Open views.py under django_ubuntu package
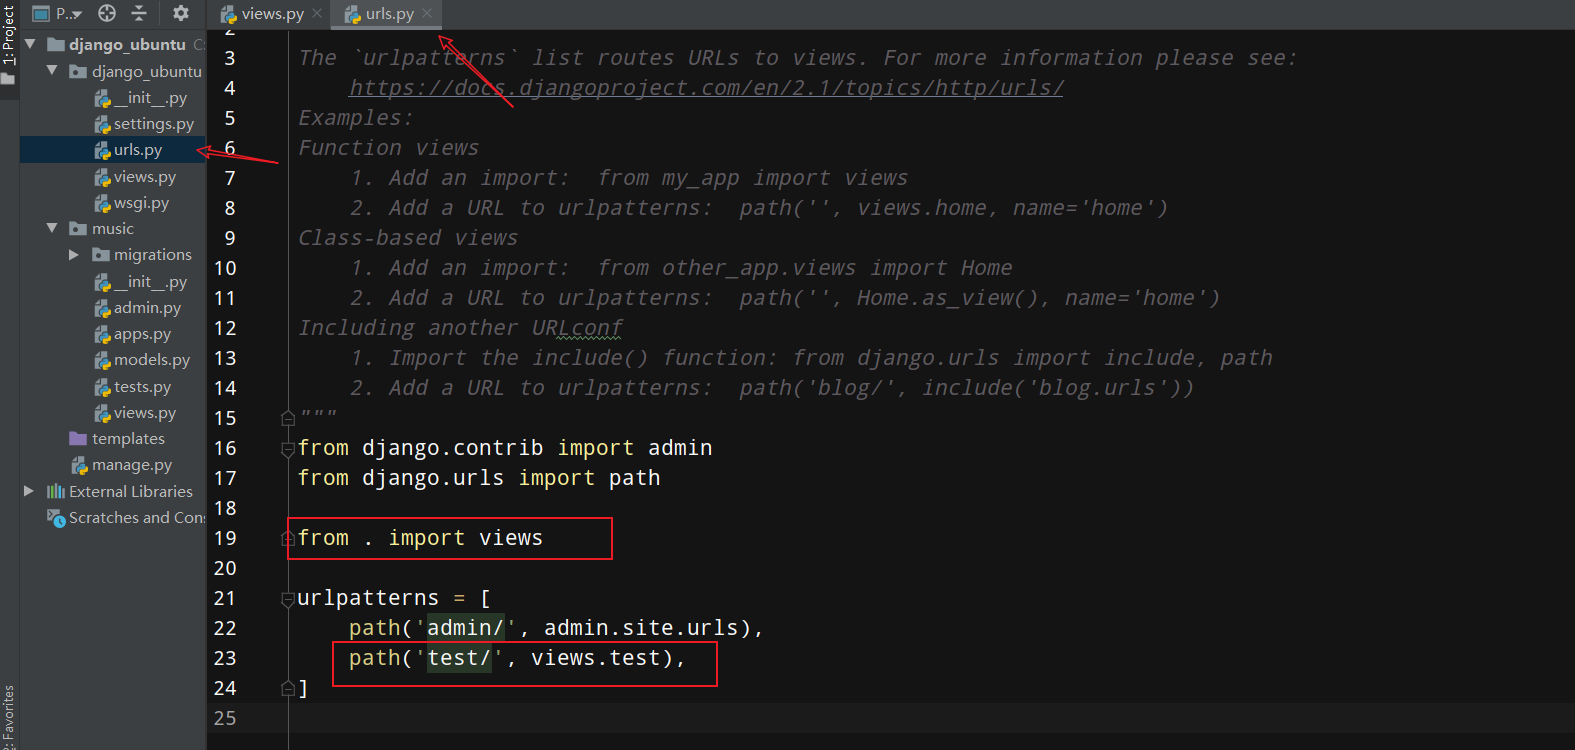 coord(145,177)
